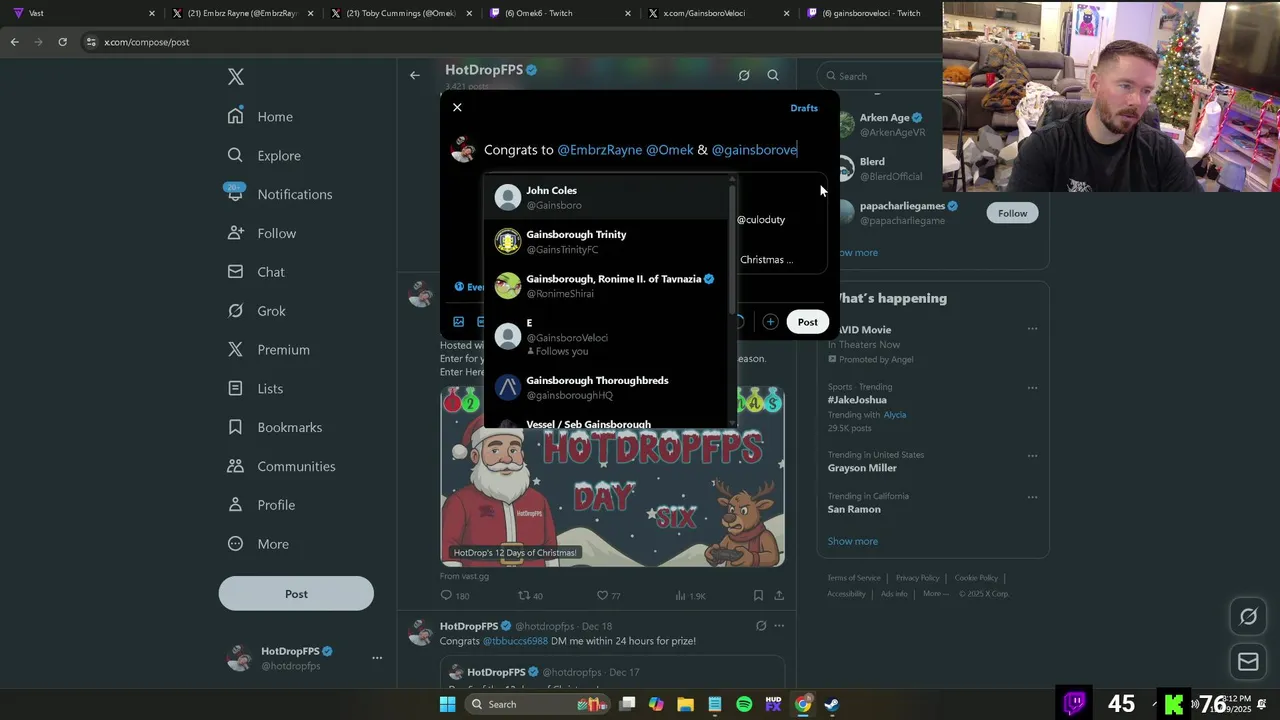This screenshot has width=1280, height=720.
Task: Open Profile in sidebar
Action: pos(262,505)
